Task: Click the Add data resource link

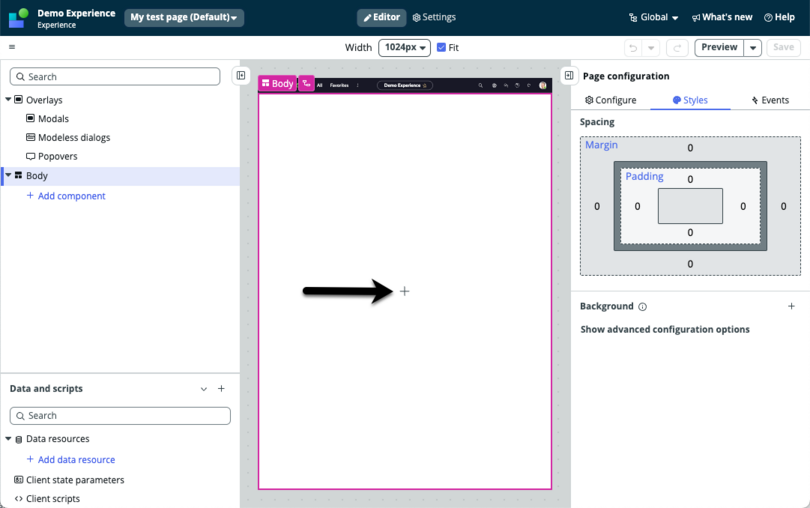Action: (x=71, y=459)
